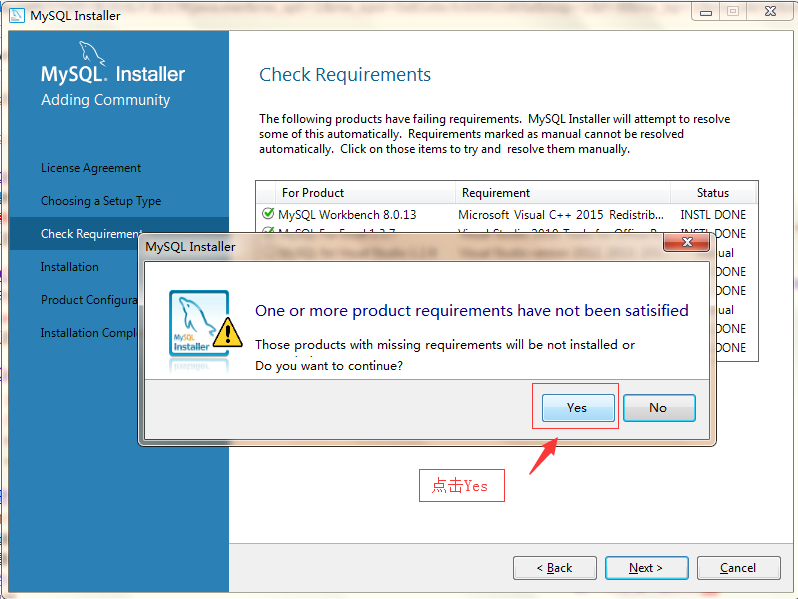
Task: Click Yes to continue the installation
Action: pos(578,408)
